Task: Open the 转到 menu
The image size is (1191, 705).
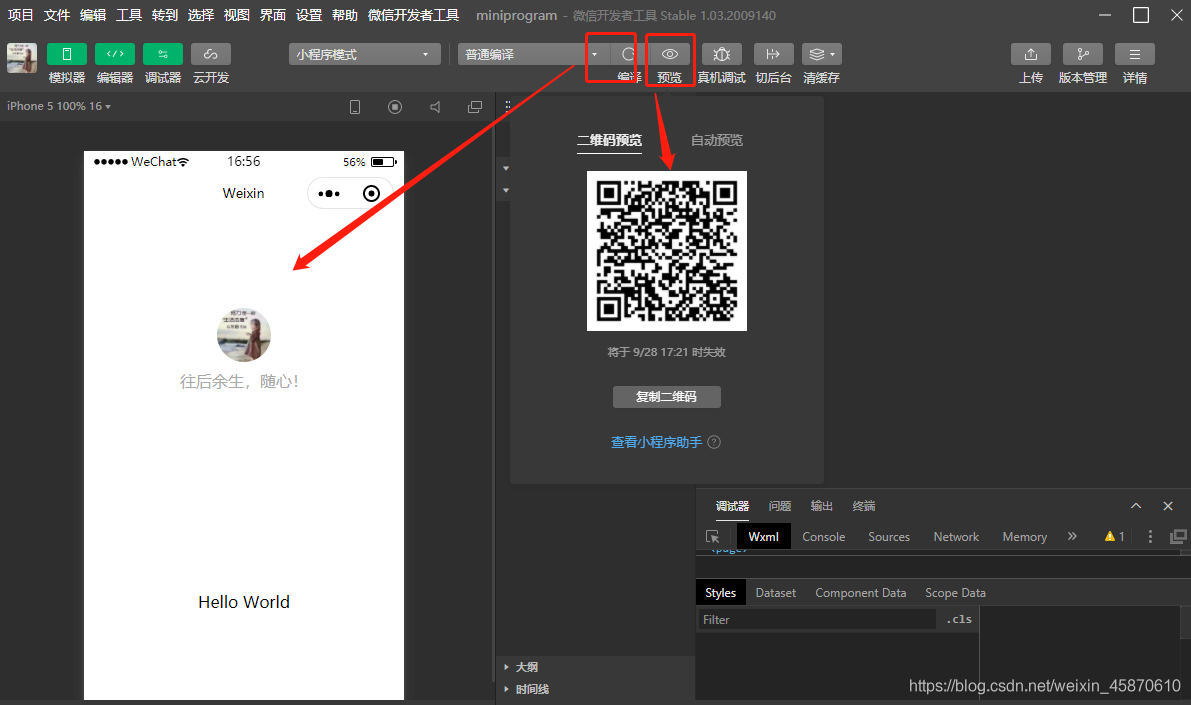Action: pos(165,15)
